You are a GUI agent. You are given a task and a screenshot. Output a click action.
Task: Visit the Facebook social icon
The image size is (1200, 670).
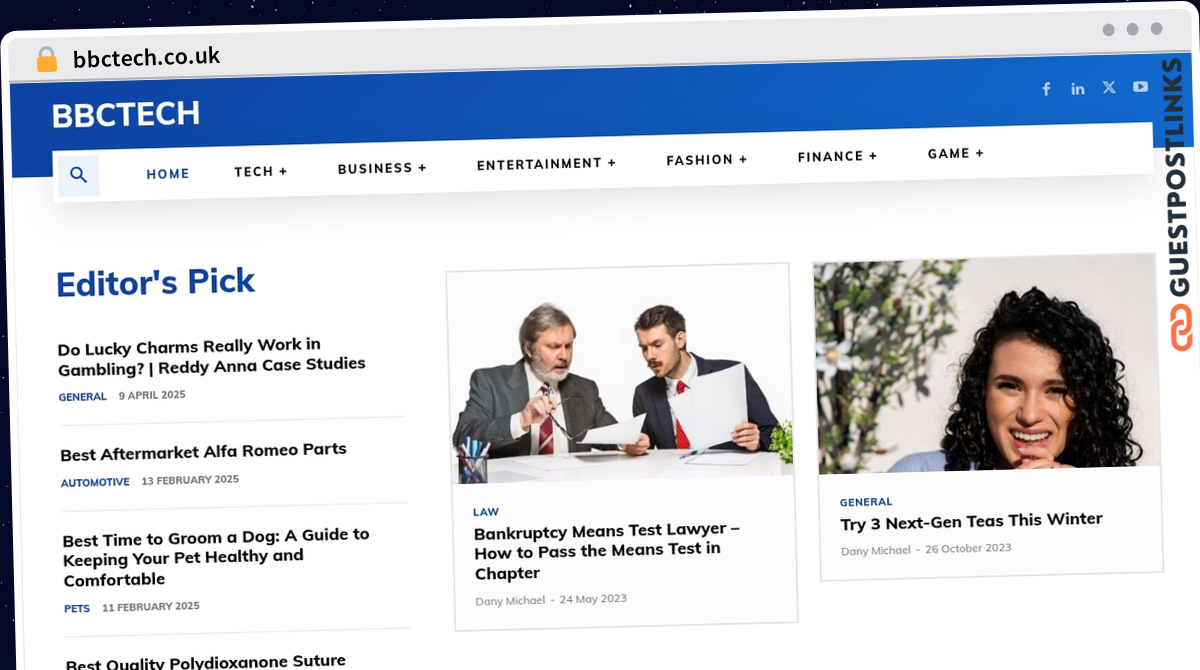tap(1046, 89)
